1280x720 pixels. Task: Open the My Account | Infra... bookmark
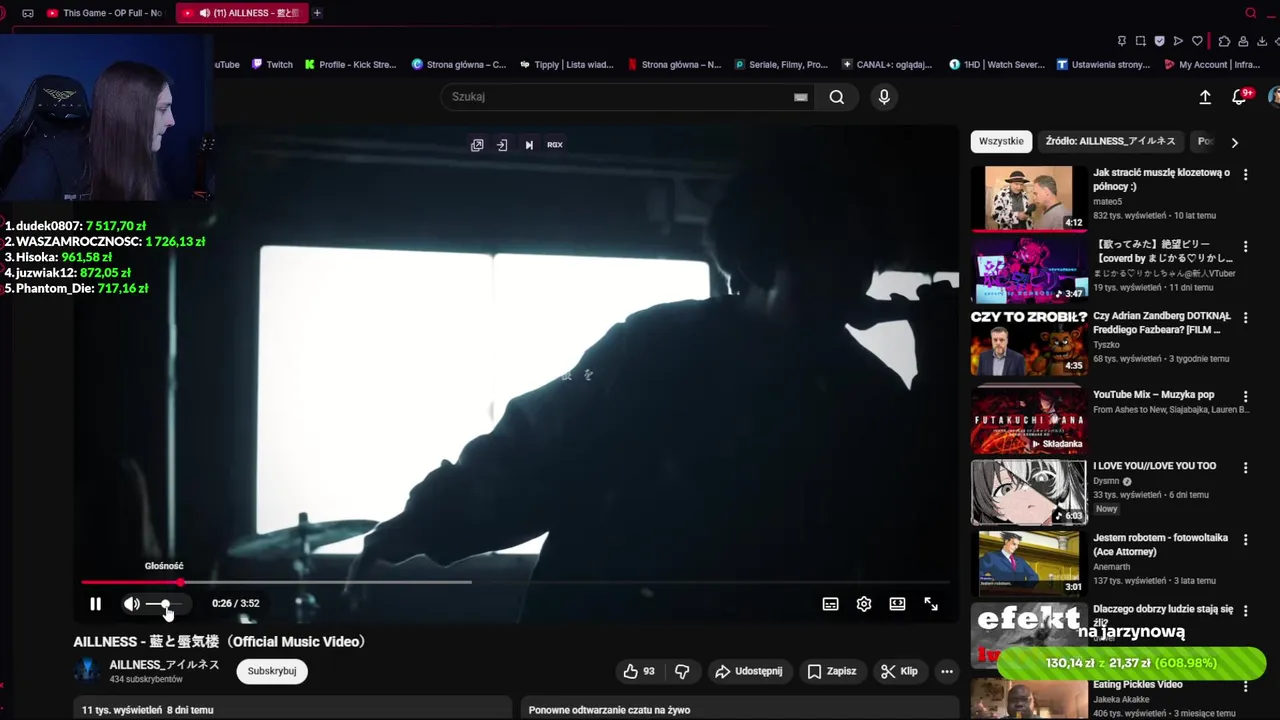point(1212,64)
